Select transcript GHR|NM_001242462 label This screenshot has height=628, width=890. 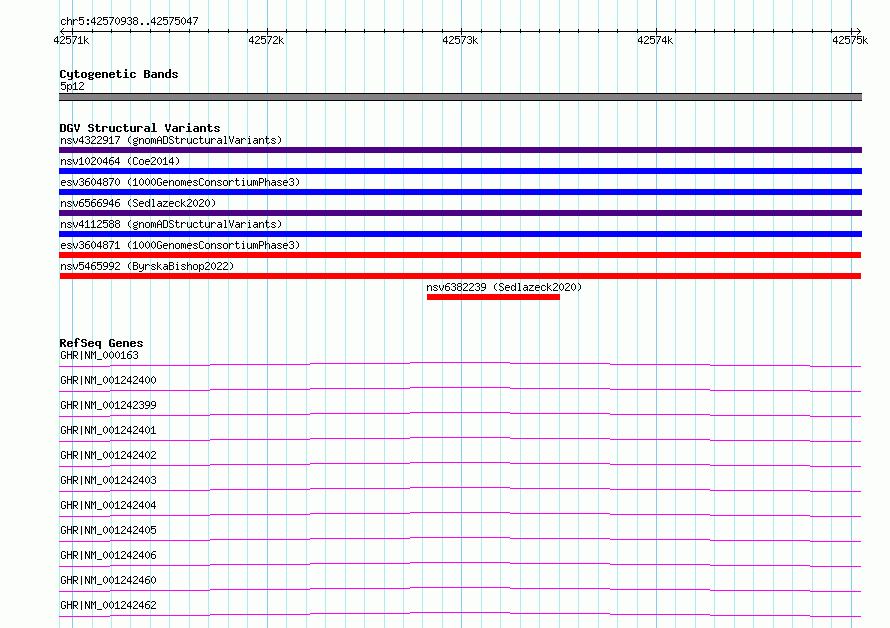(x=108, y=605)
